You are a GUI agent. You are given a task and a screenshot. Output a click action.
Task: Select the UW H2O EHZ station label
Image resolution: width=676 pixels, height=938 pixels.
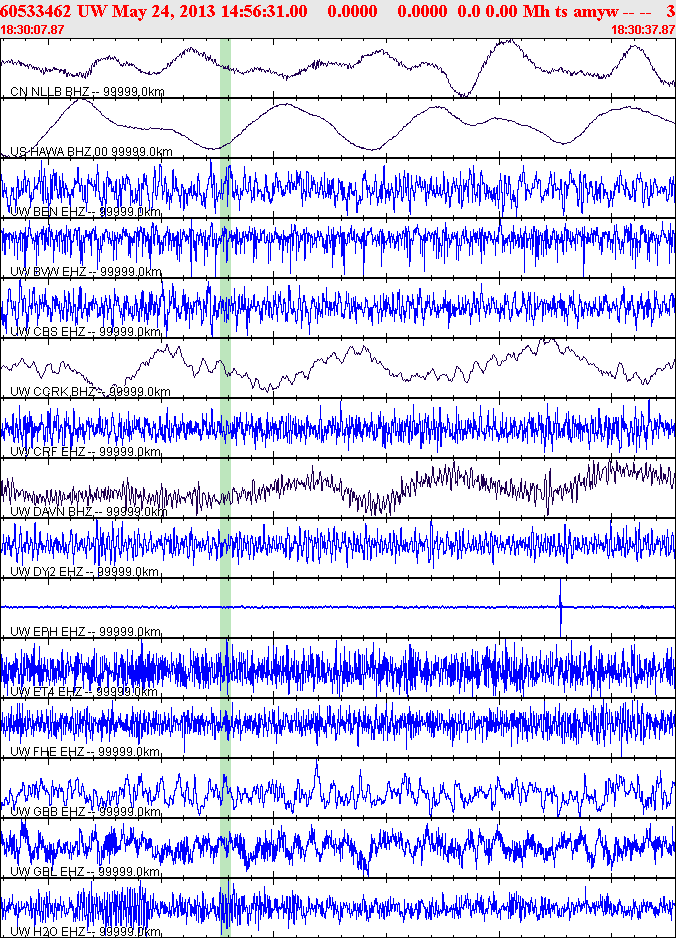pyautogui.click(x=86, y=931)
